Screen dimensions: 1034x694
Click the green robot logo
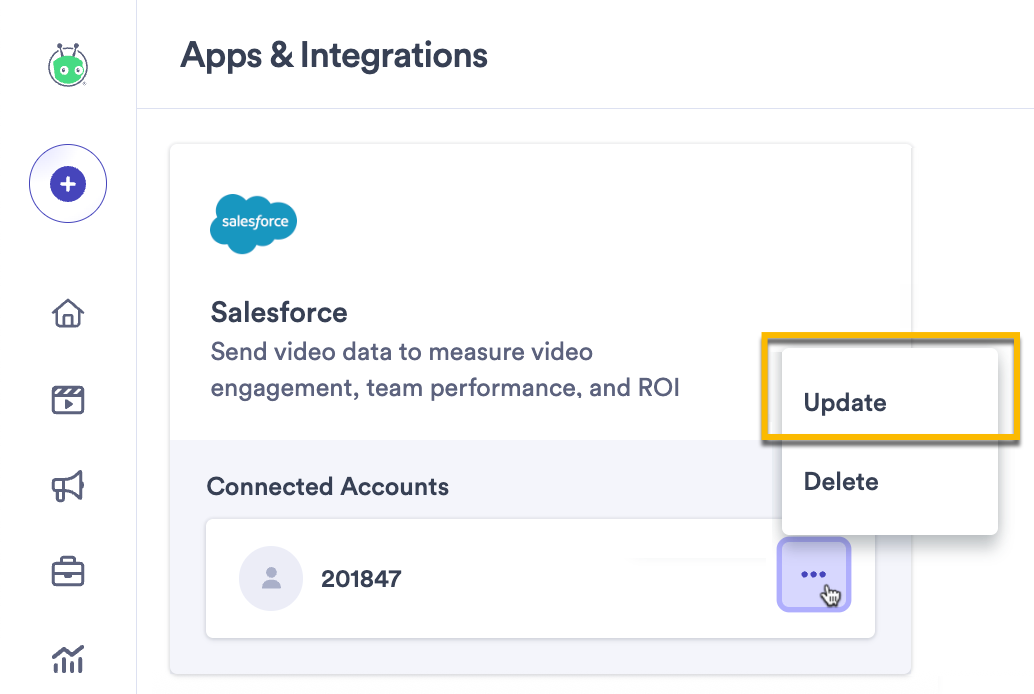point(68,65)
